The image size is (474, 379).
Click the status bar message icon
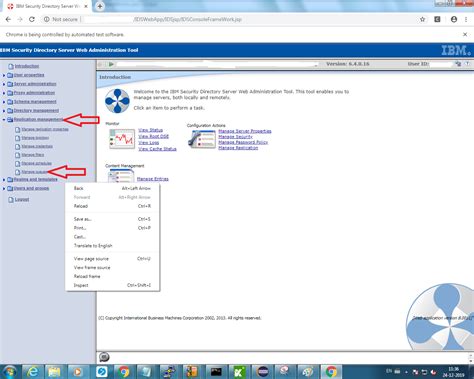[x=104, y=357]
